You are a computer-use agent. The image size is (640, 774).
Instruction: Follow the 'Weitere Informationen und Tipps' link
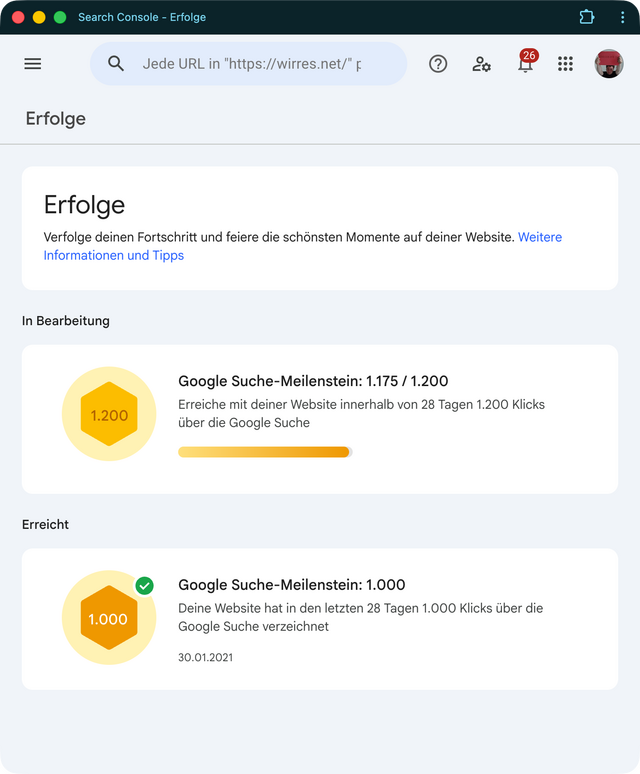(x=302, y=246)
